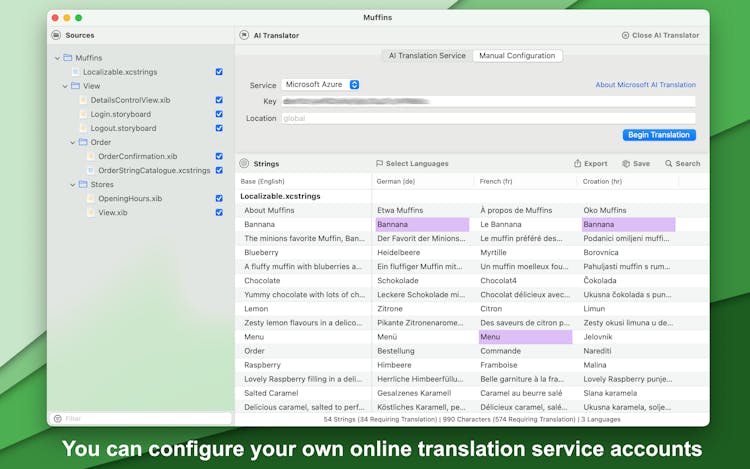Click the OrderStringCatalogue.xcstrings file icon
The height and width of the screenshot is (469, 750).
91,170
